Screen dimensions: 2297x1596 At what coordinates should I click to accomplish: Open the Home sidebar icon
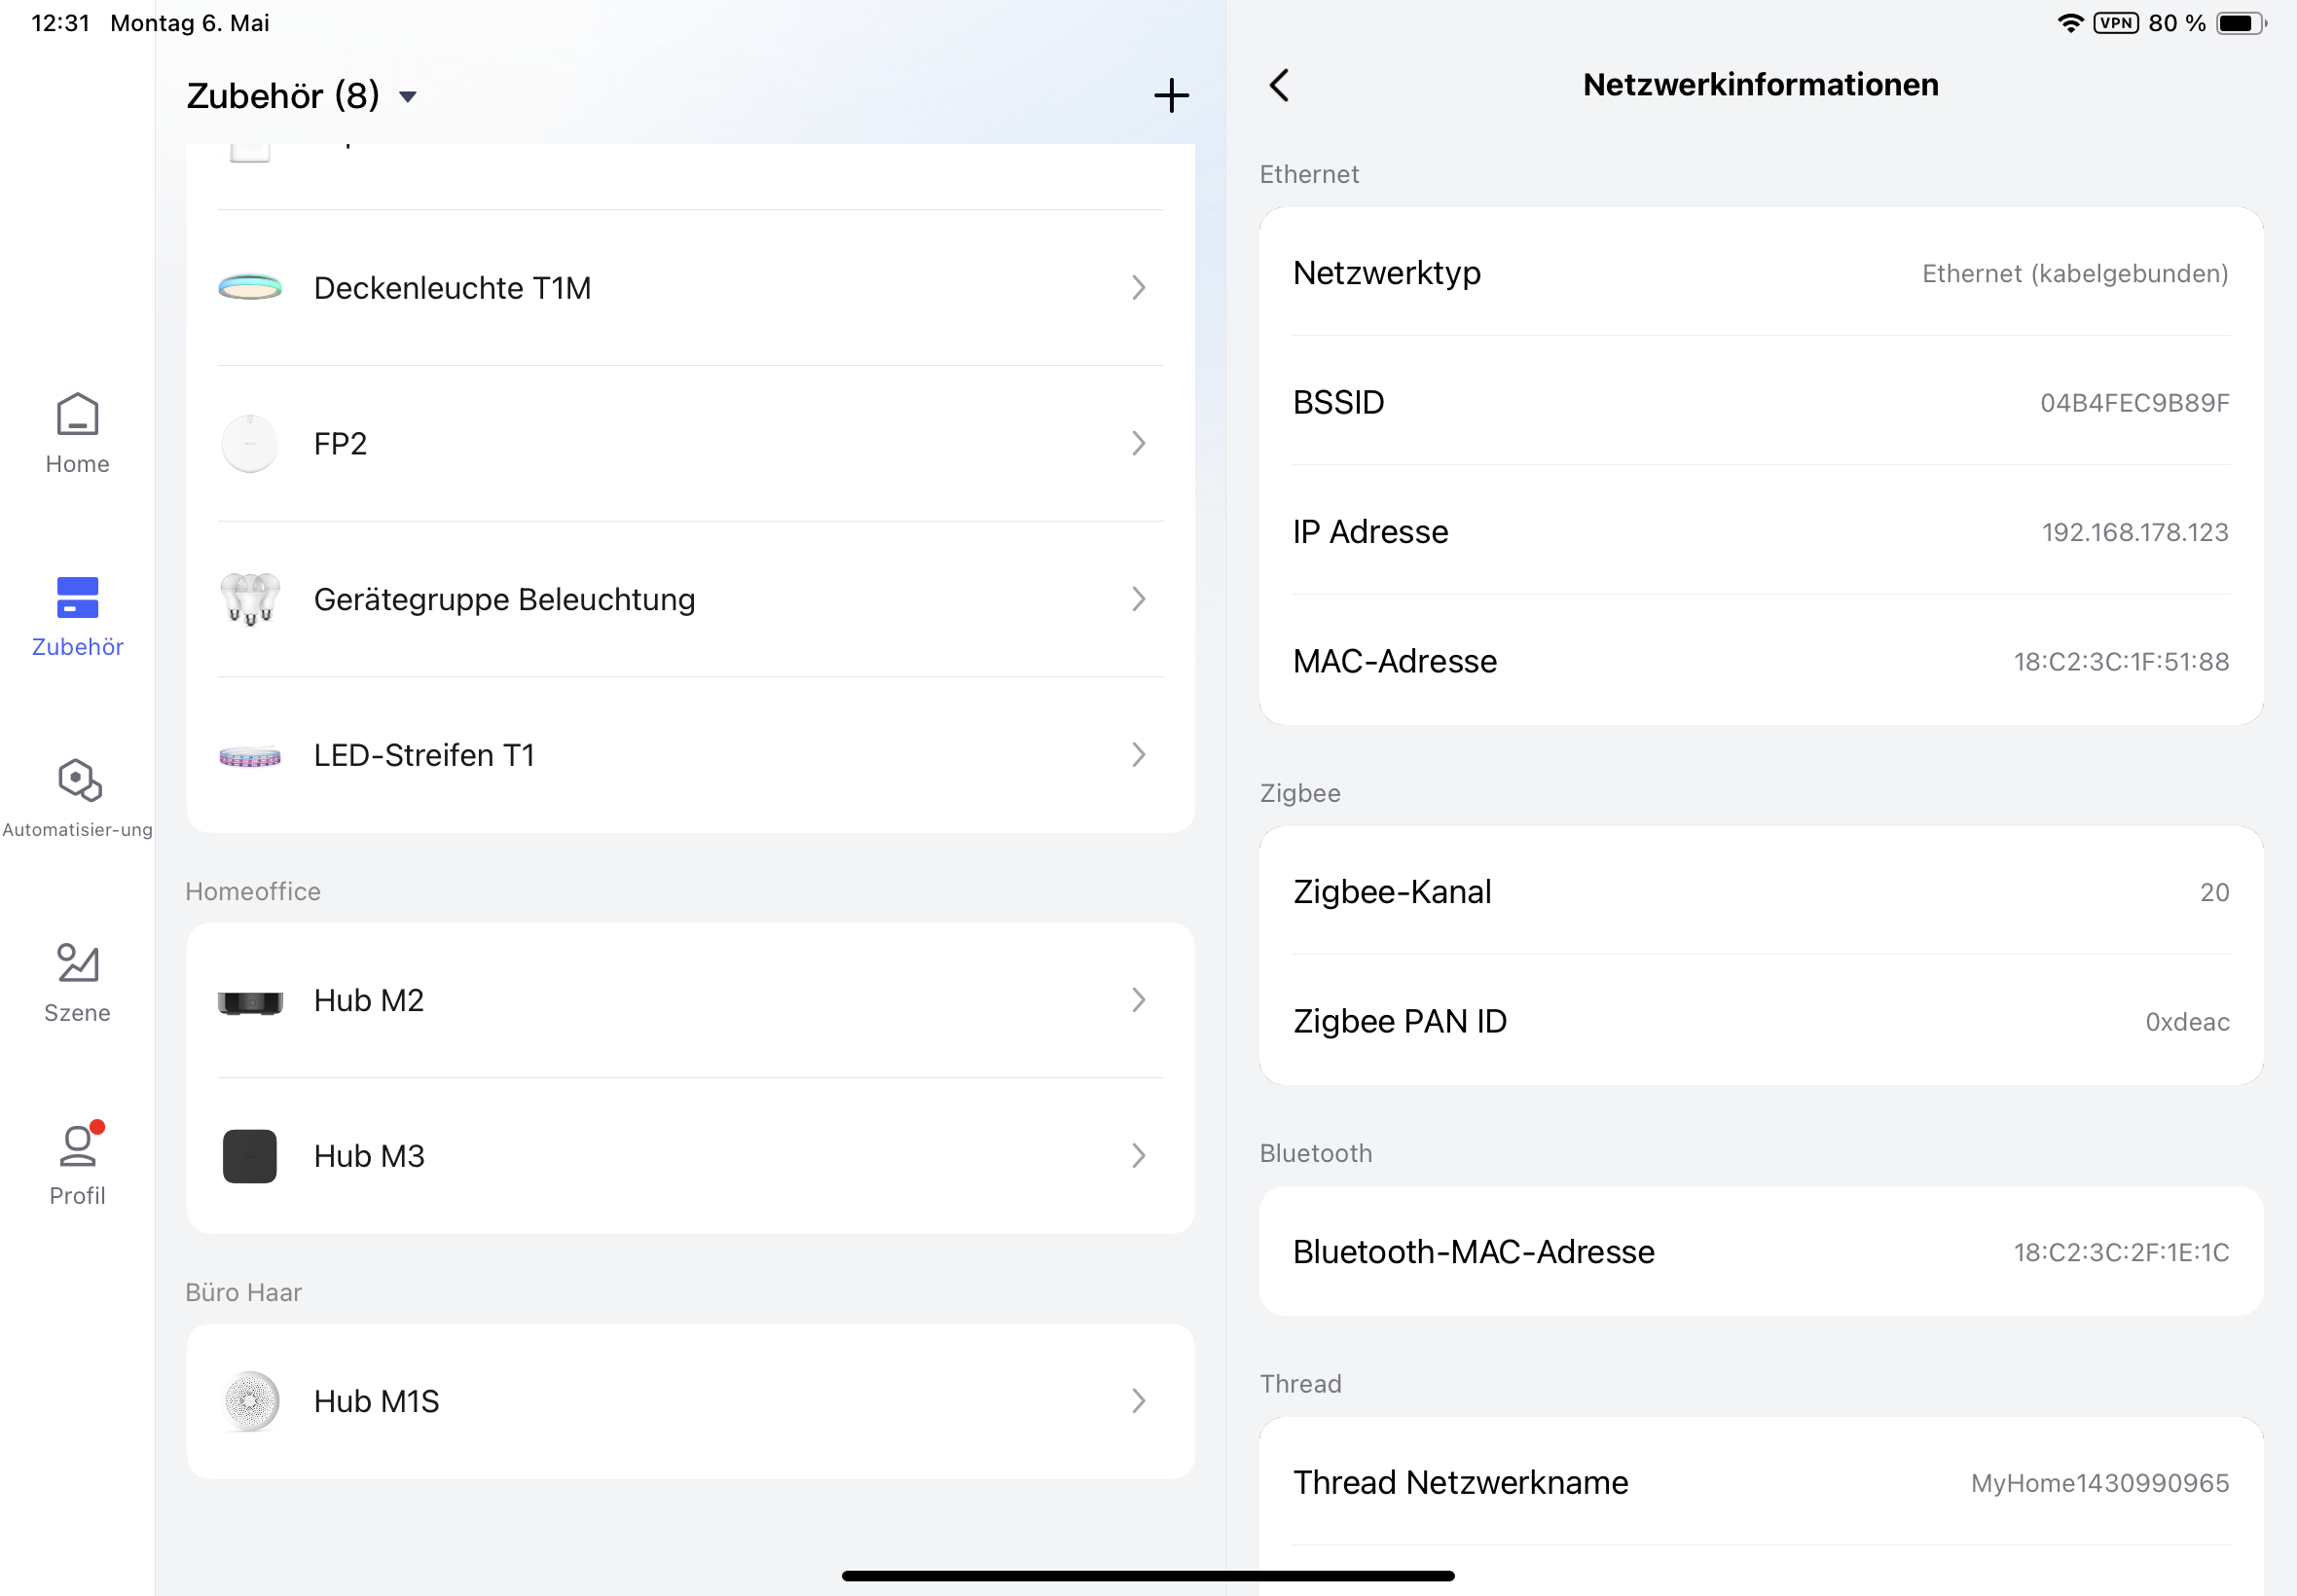click(x=77, y=433)
